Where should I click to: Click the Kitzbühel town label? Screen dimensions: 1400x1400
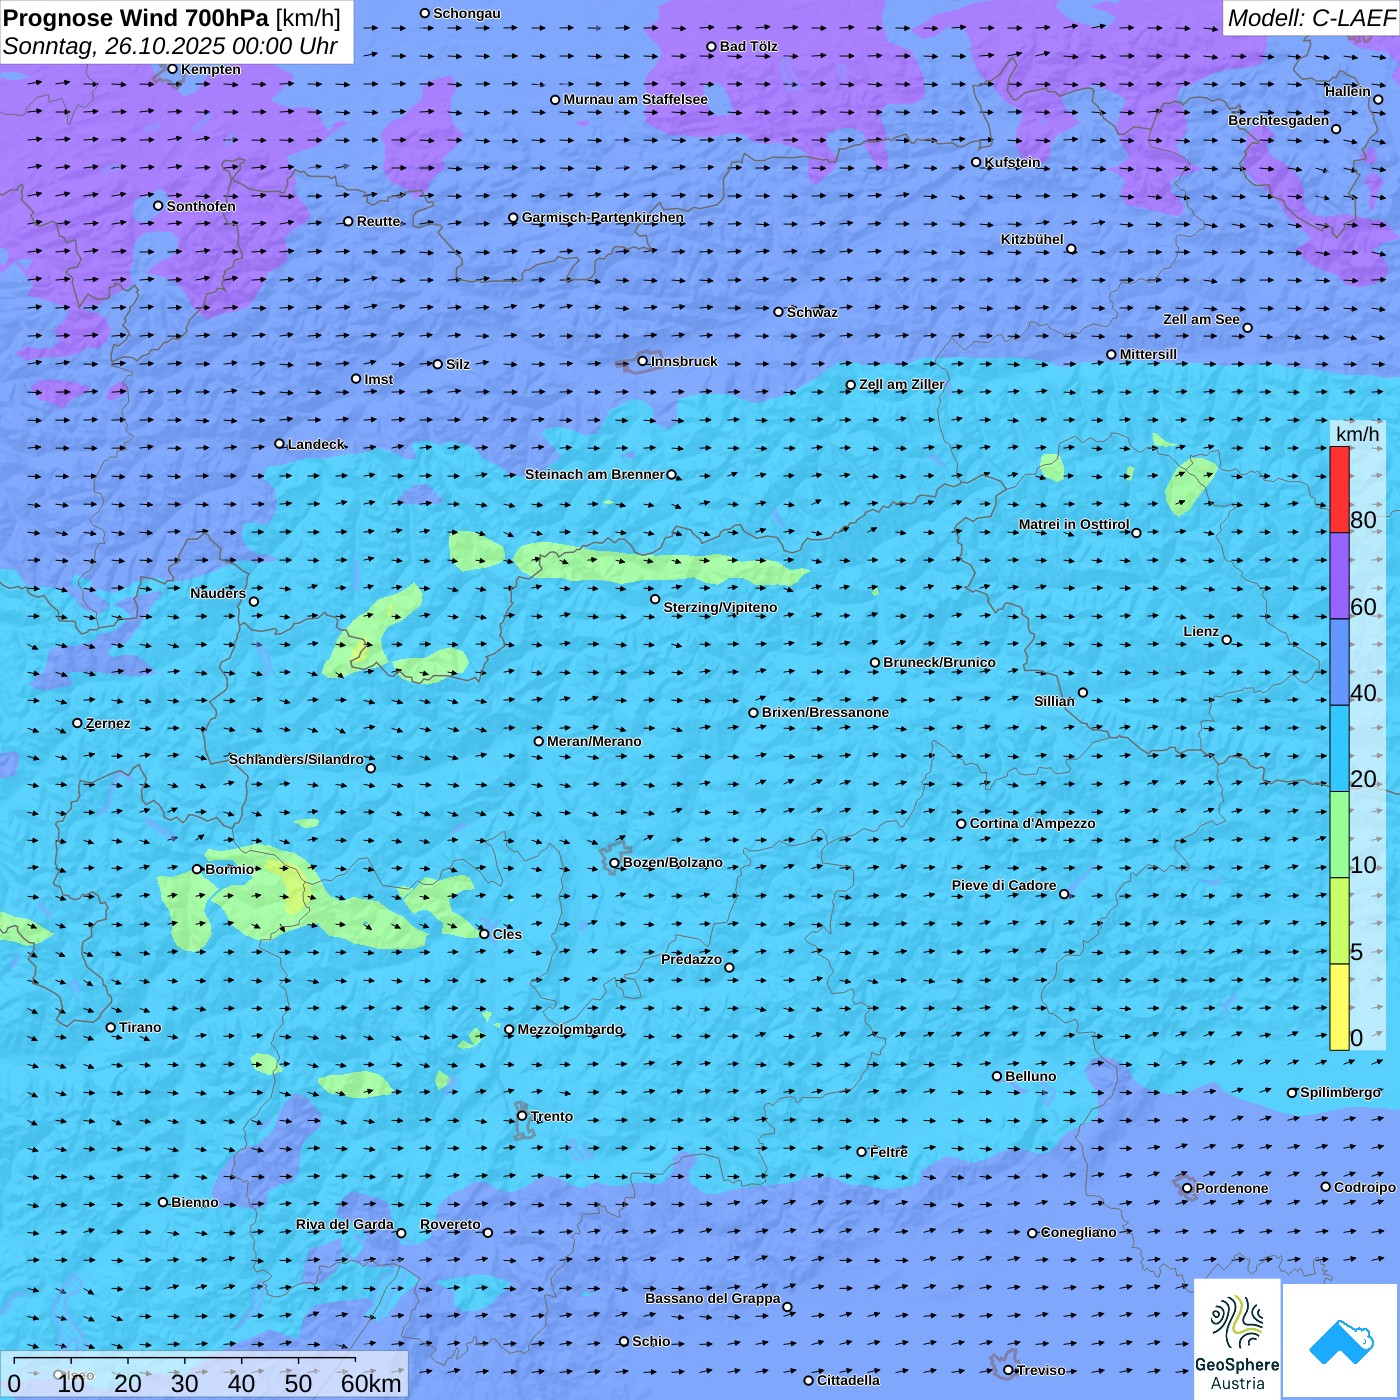click(1032, 239)
